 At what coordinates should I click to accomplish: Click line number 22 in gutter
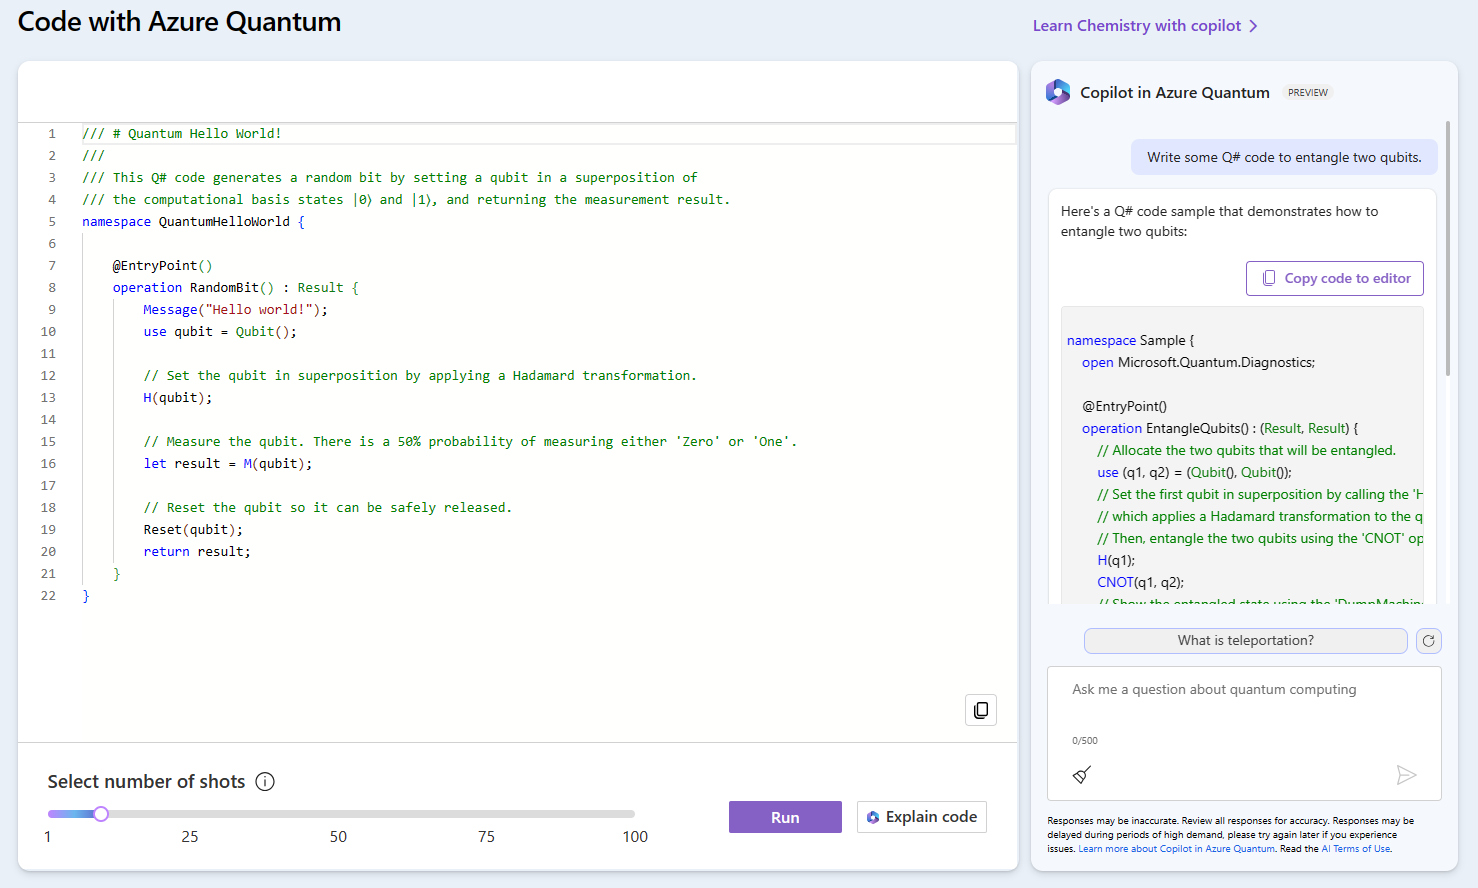point(48,596)
